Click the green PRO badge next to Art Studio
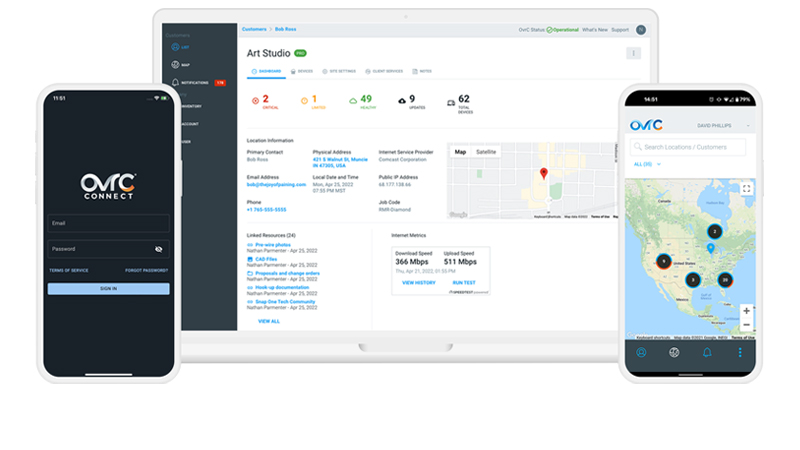Screen dimensions: 800x450 [300, 53]
